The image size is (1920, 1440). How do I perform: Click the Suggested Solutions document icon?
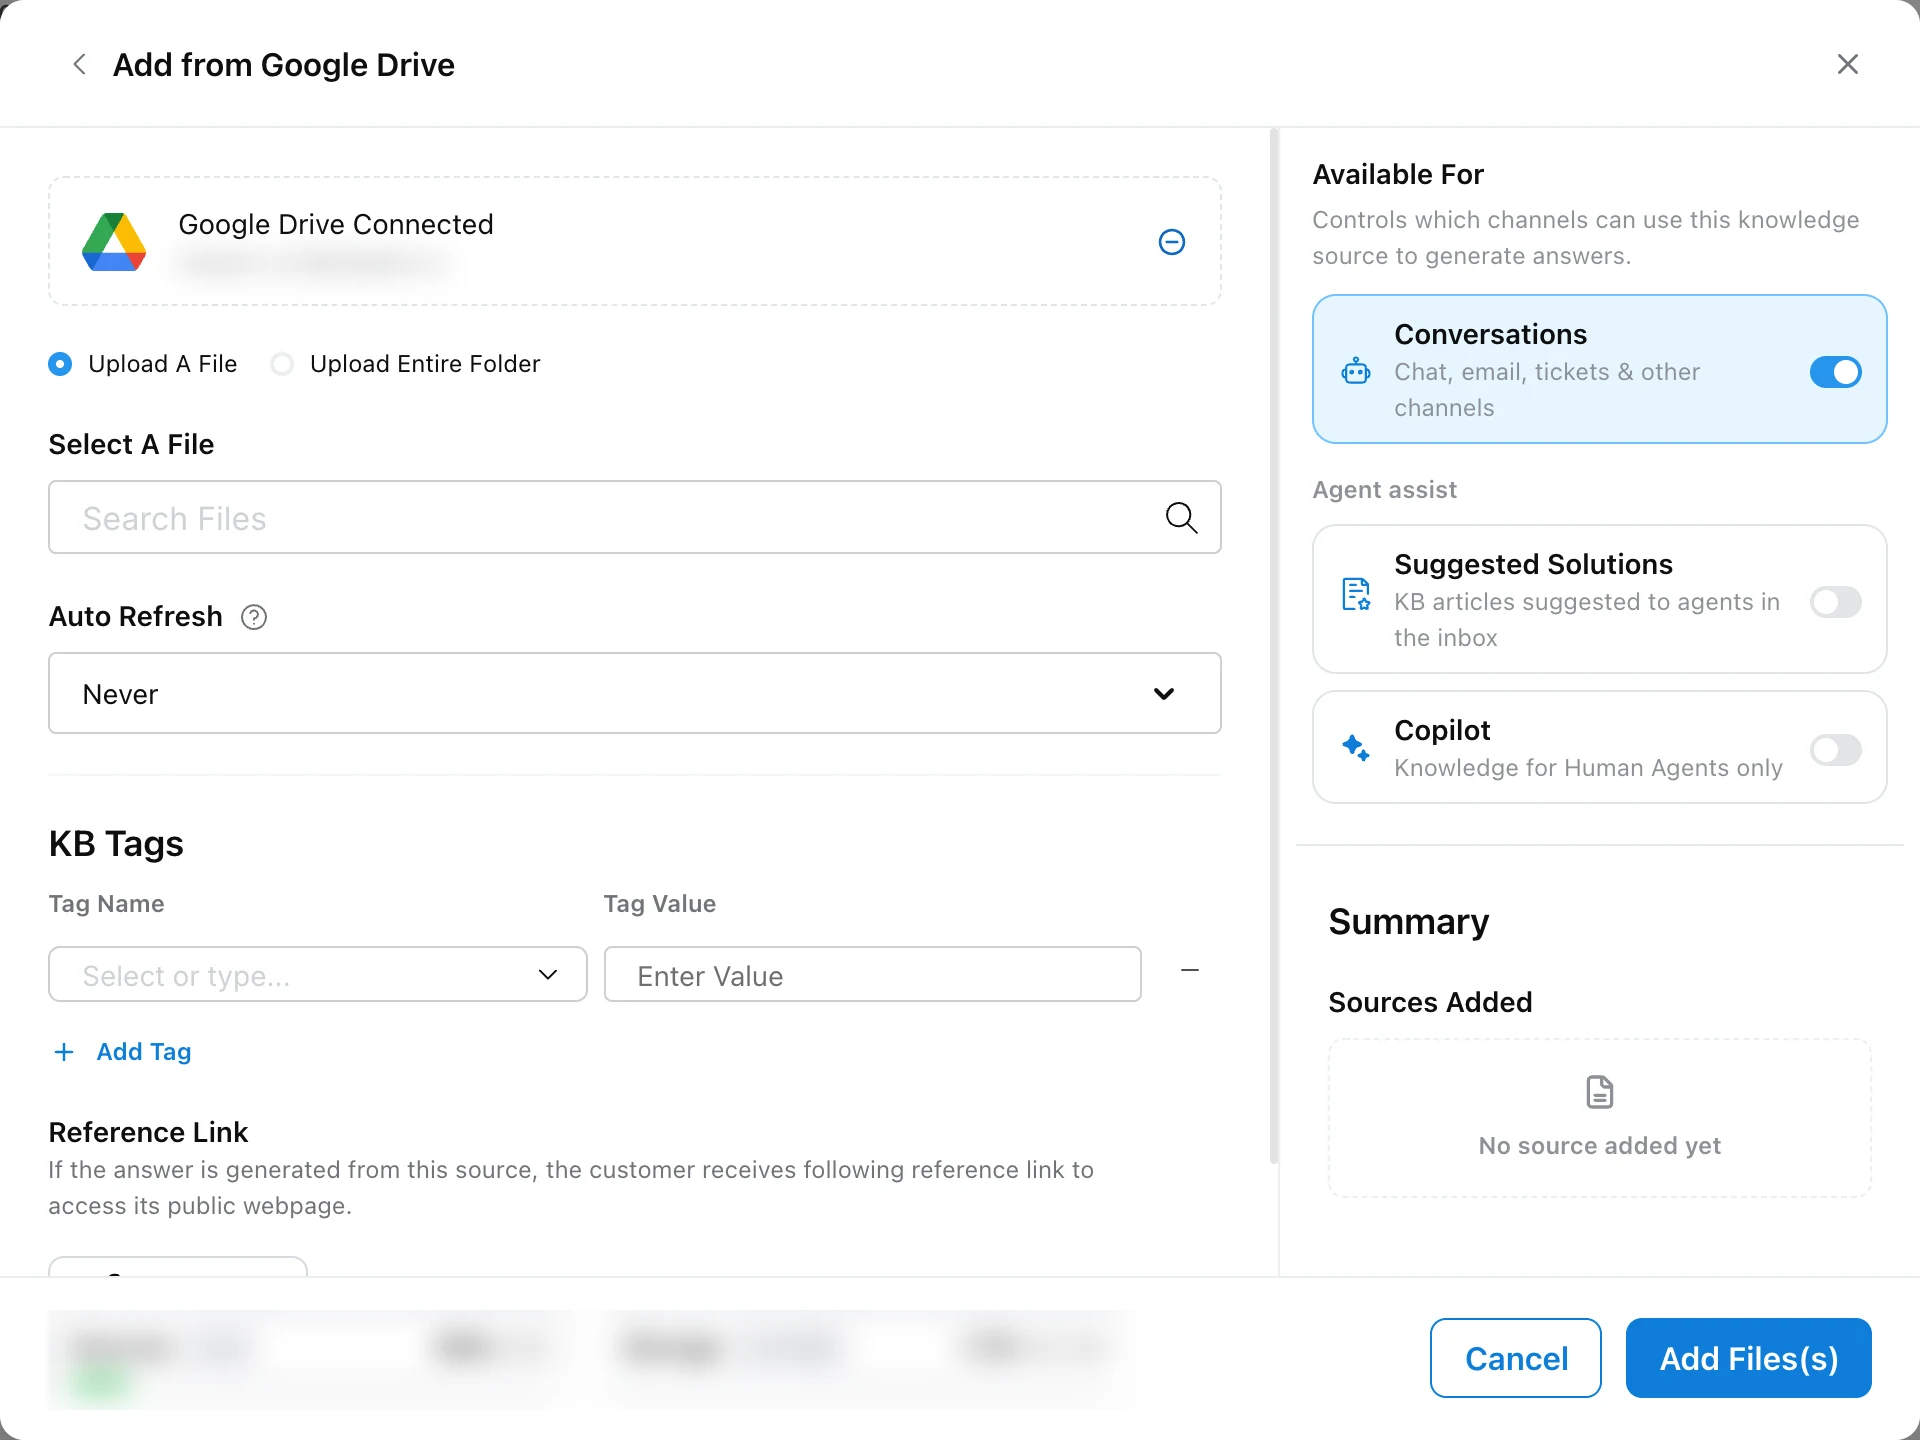tap(1356, 594)
